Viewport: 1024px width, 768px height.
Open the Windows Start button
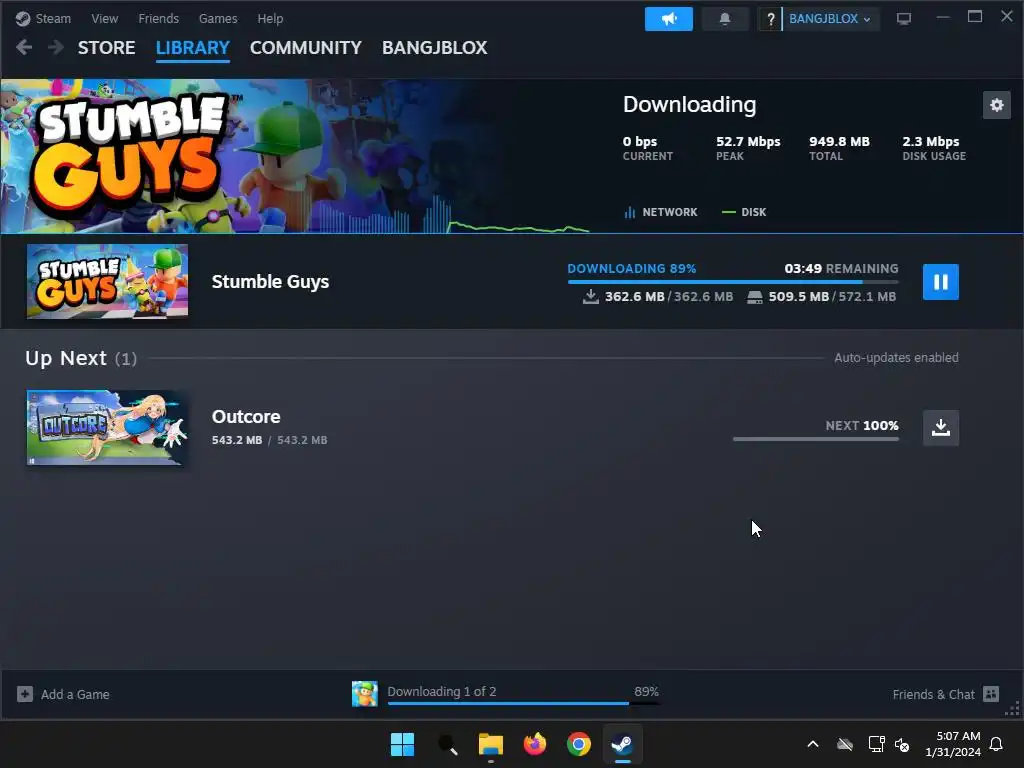(x=402, y=744)
